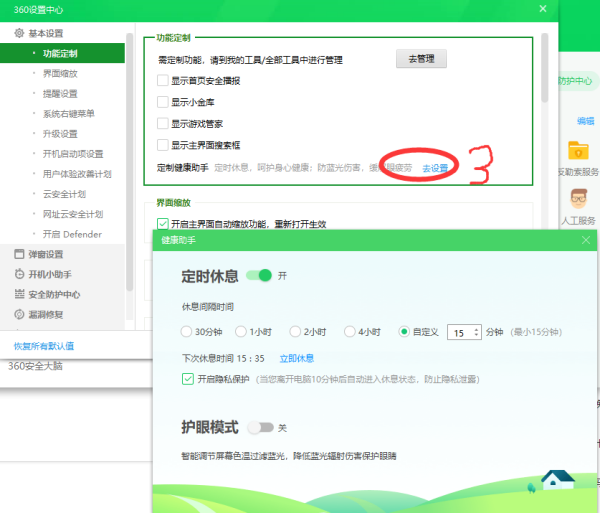This screenshot has height=513, width=600.
Task: Enable the 护眼模式 switch
Action: pos(259,427)
